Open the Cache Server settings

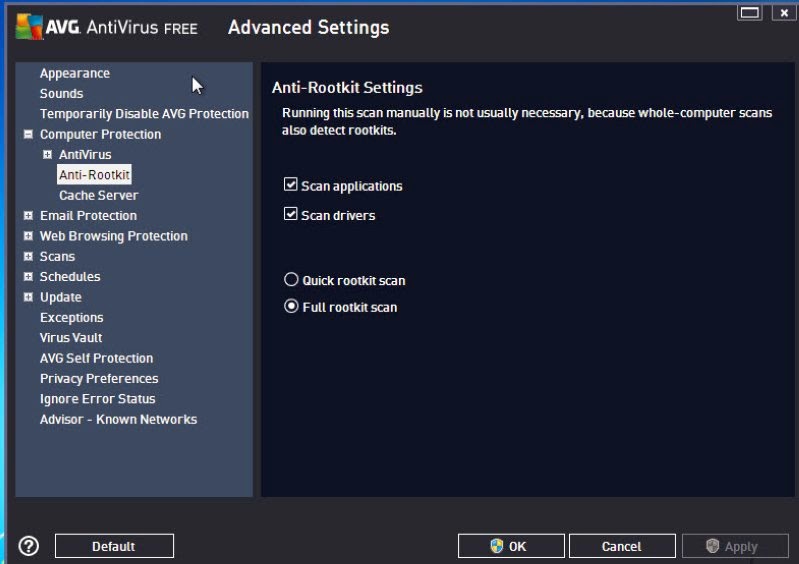pos(99,195)
